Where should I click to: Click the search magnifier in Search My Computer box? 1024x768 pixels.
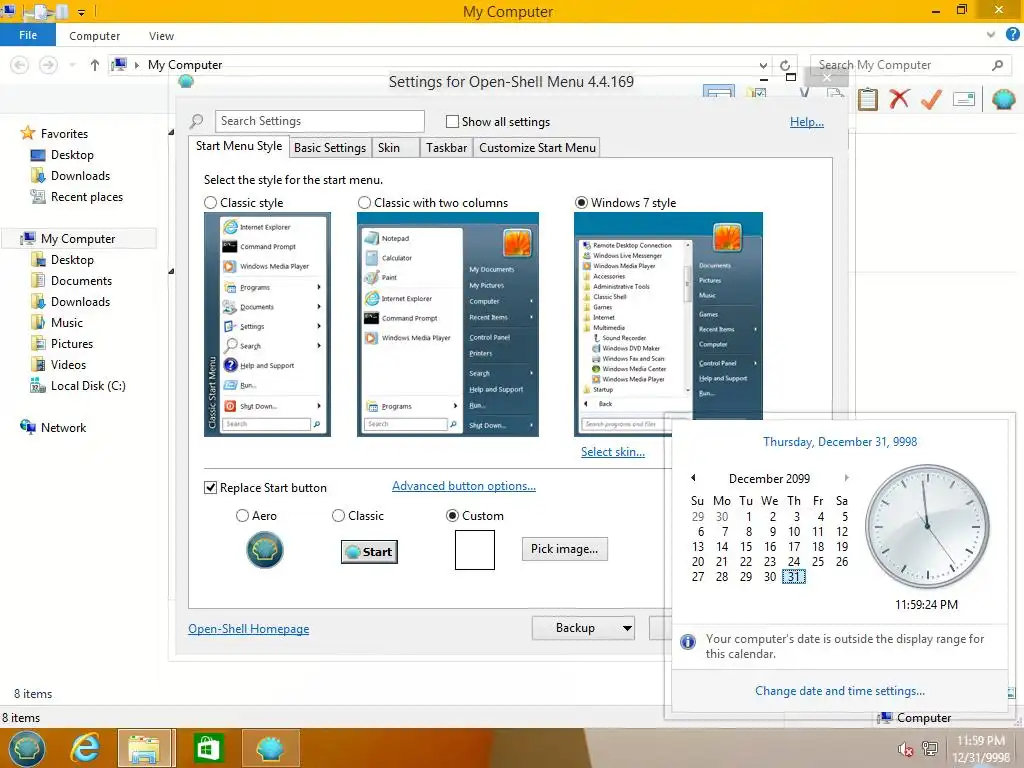coord(997,65)
